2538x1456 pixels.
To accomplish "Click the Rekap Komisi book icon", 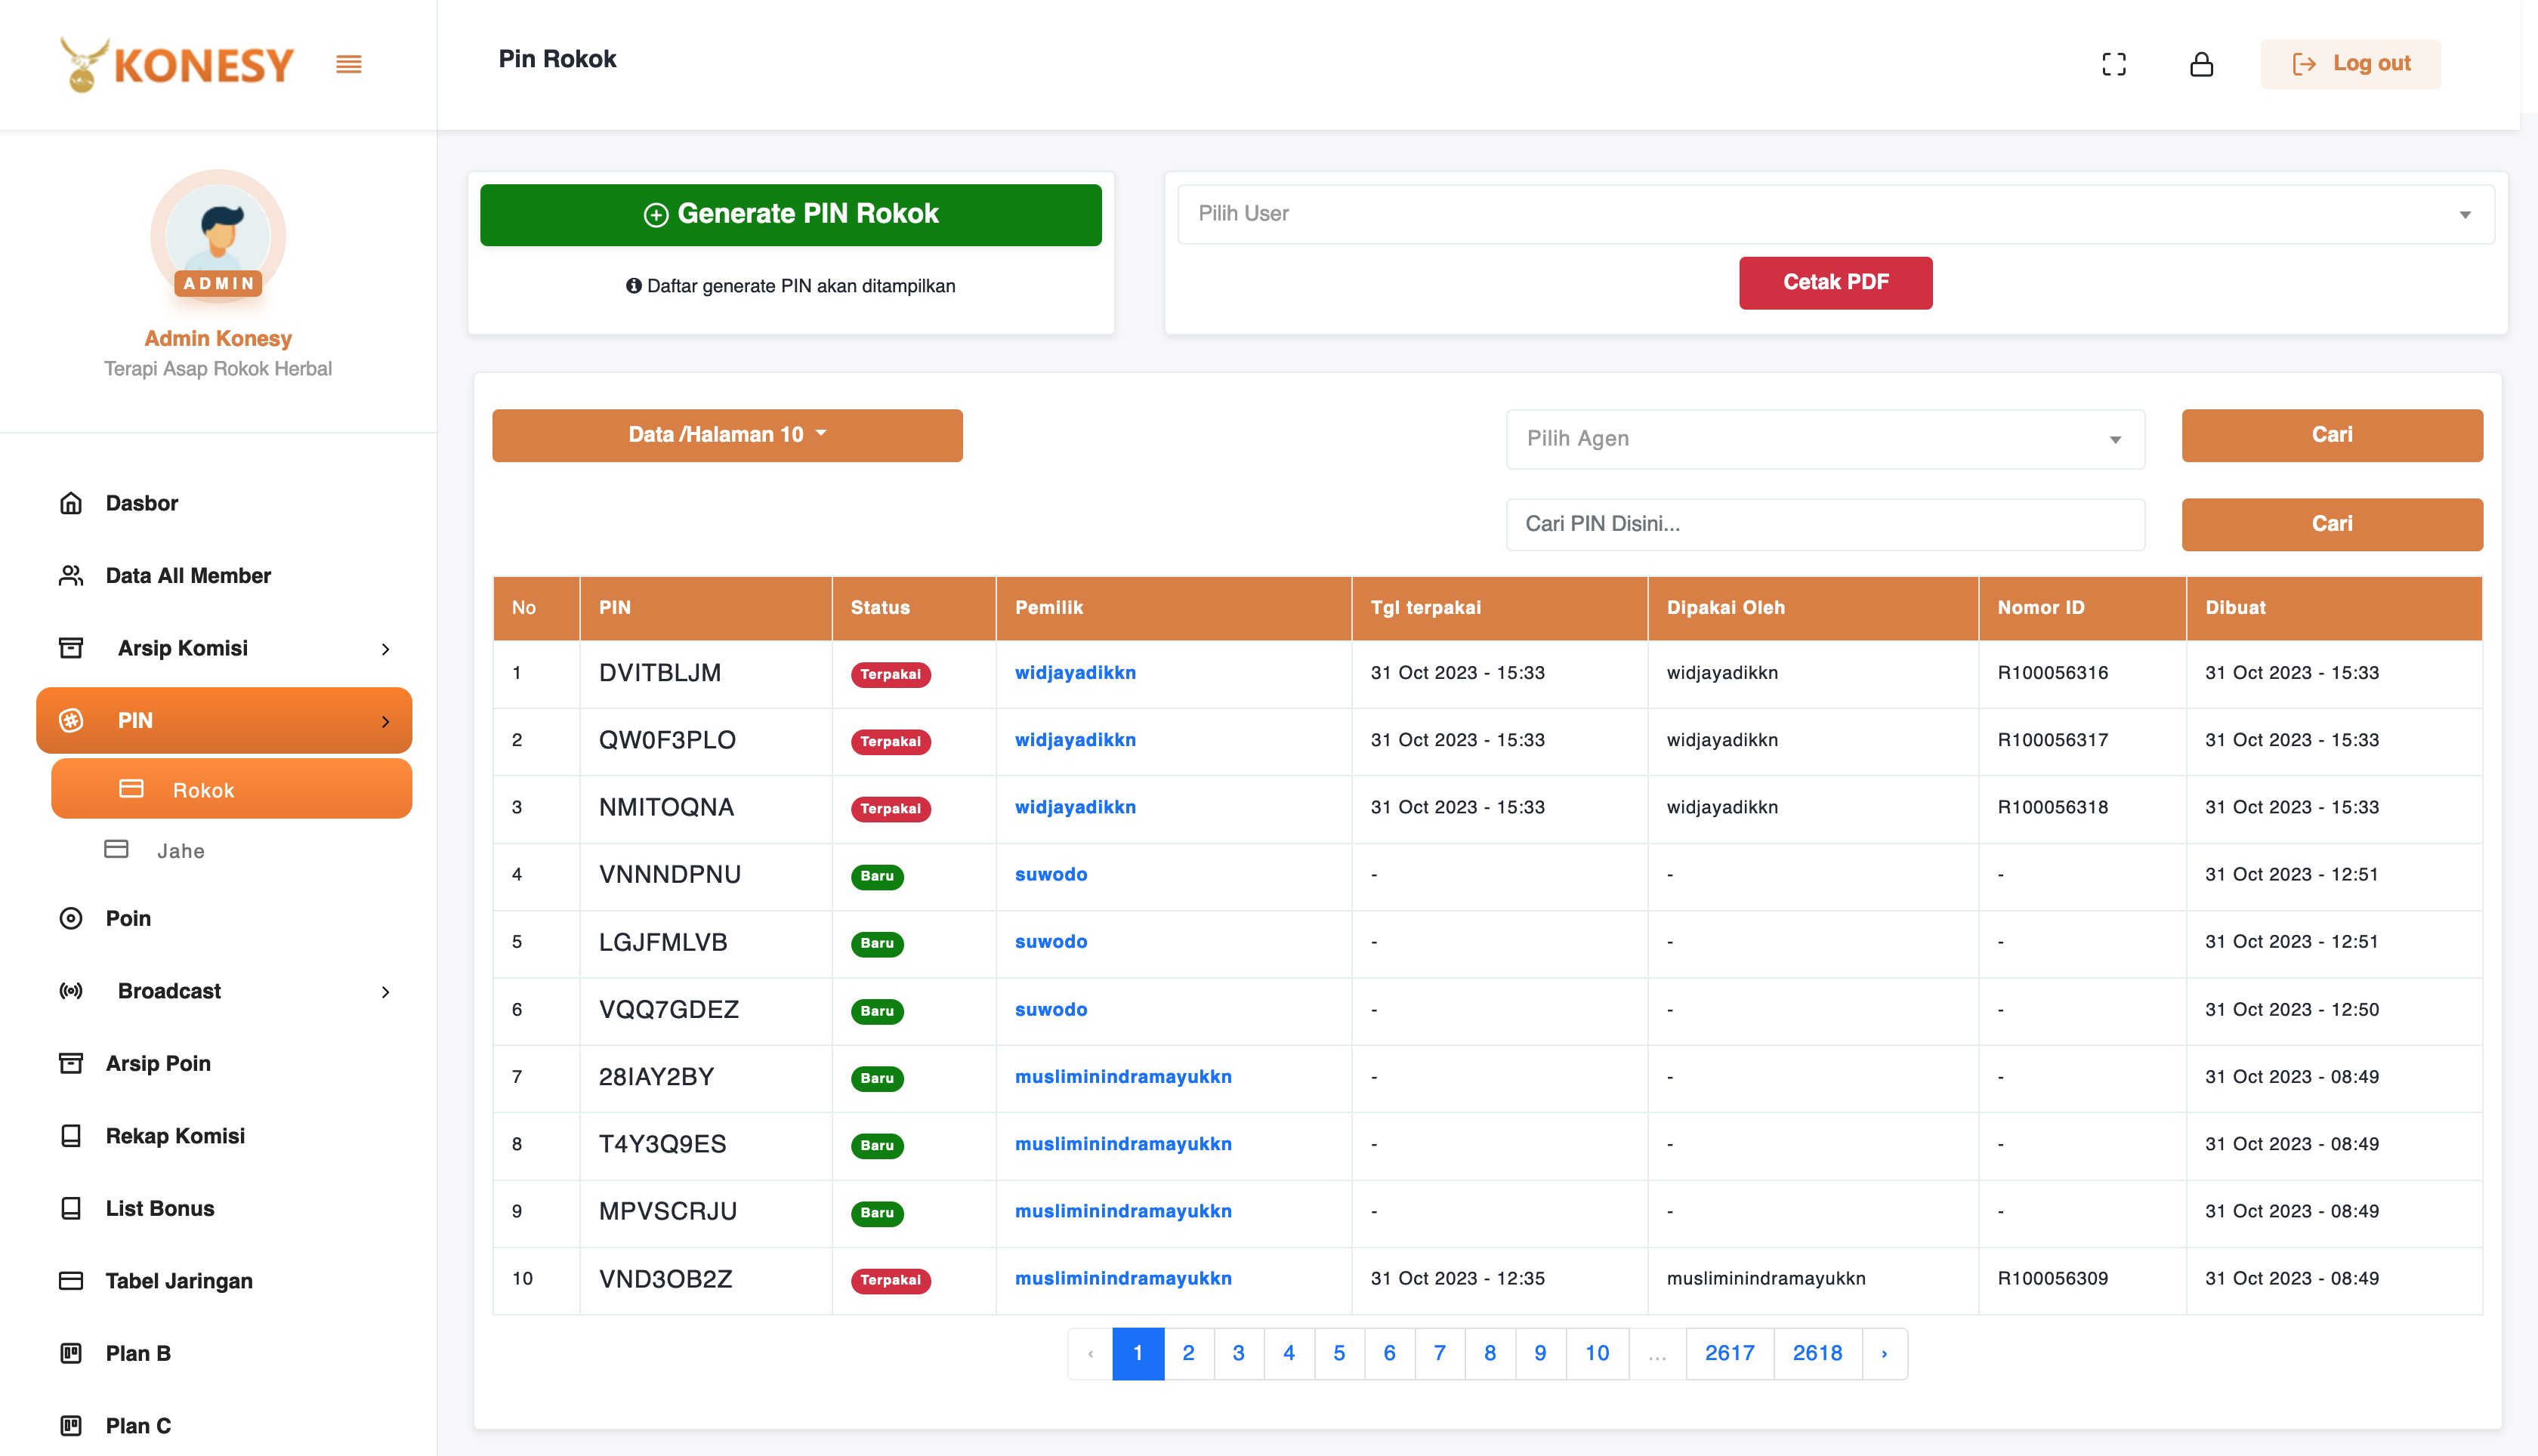I will click(x=71, y=1136).
